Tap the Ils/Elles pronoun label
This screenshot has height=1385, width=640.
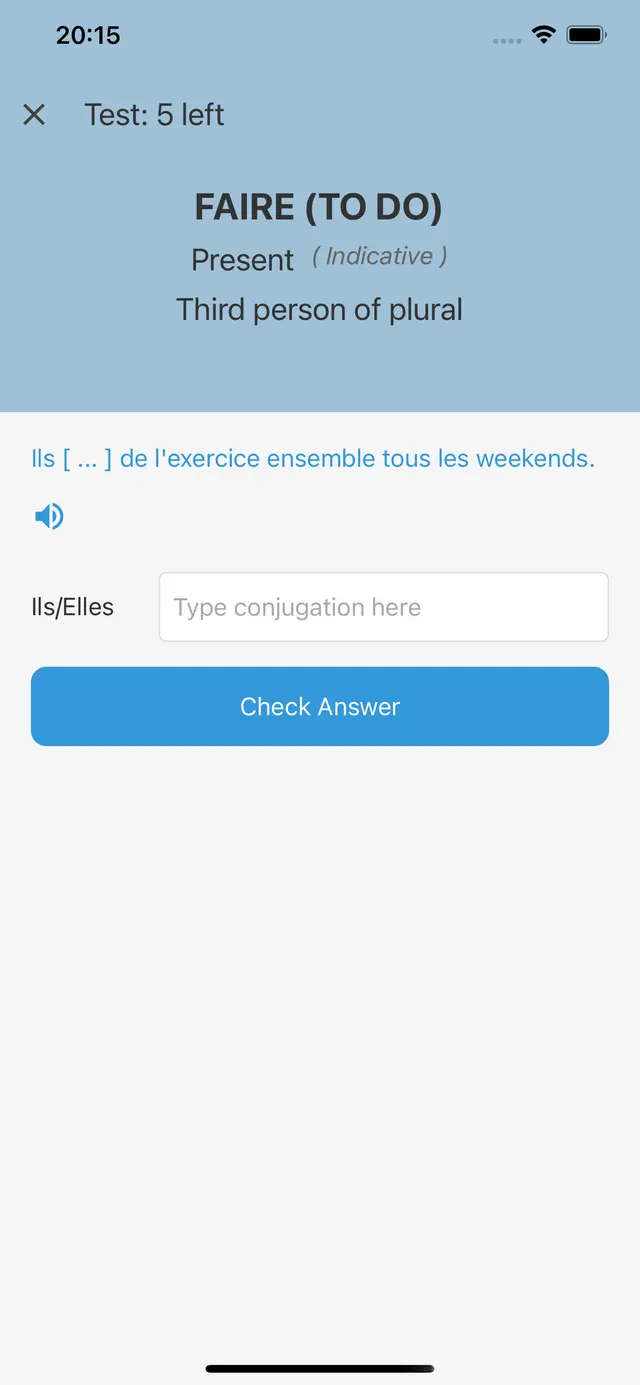72,607
